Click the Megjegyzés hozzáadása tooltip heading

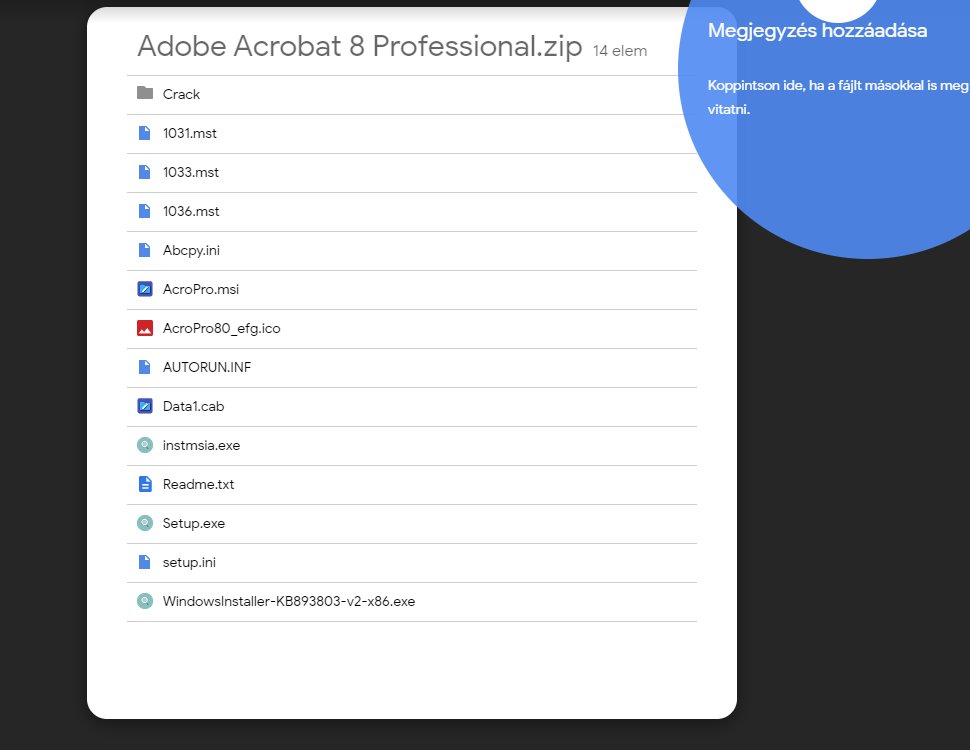pyautogui.click(x=817, y=30)
